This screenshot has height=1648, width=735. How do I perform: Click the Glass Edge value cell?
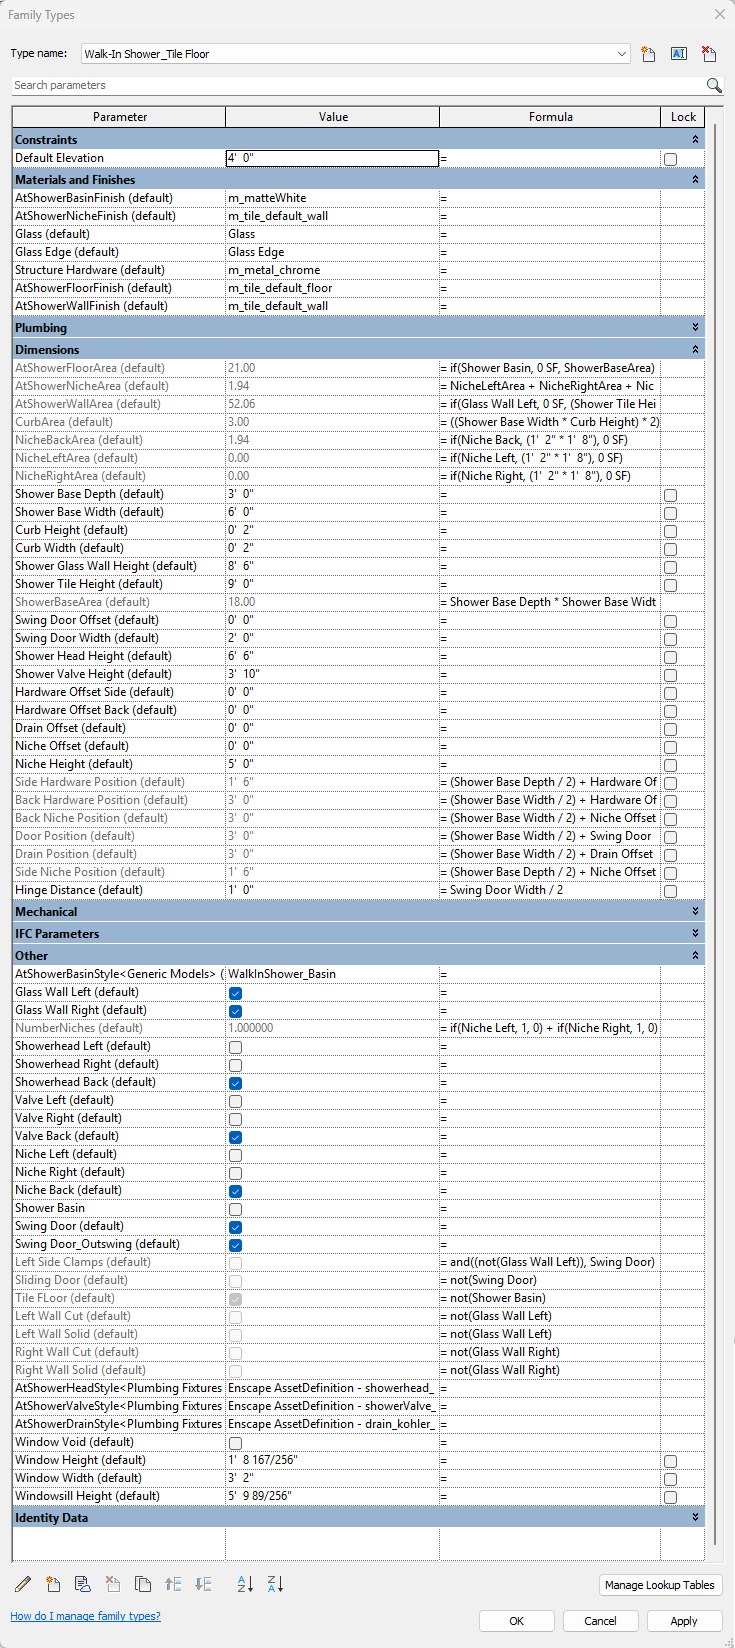coord(332,252)
